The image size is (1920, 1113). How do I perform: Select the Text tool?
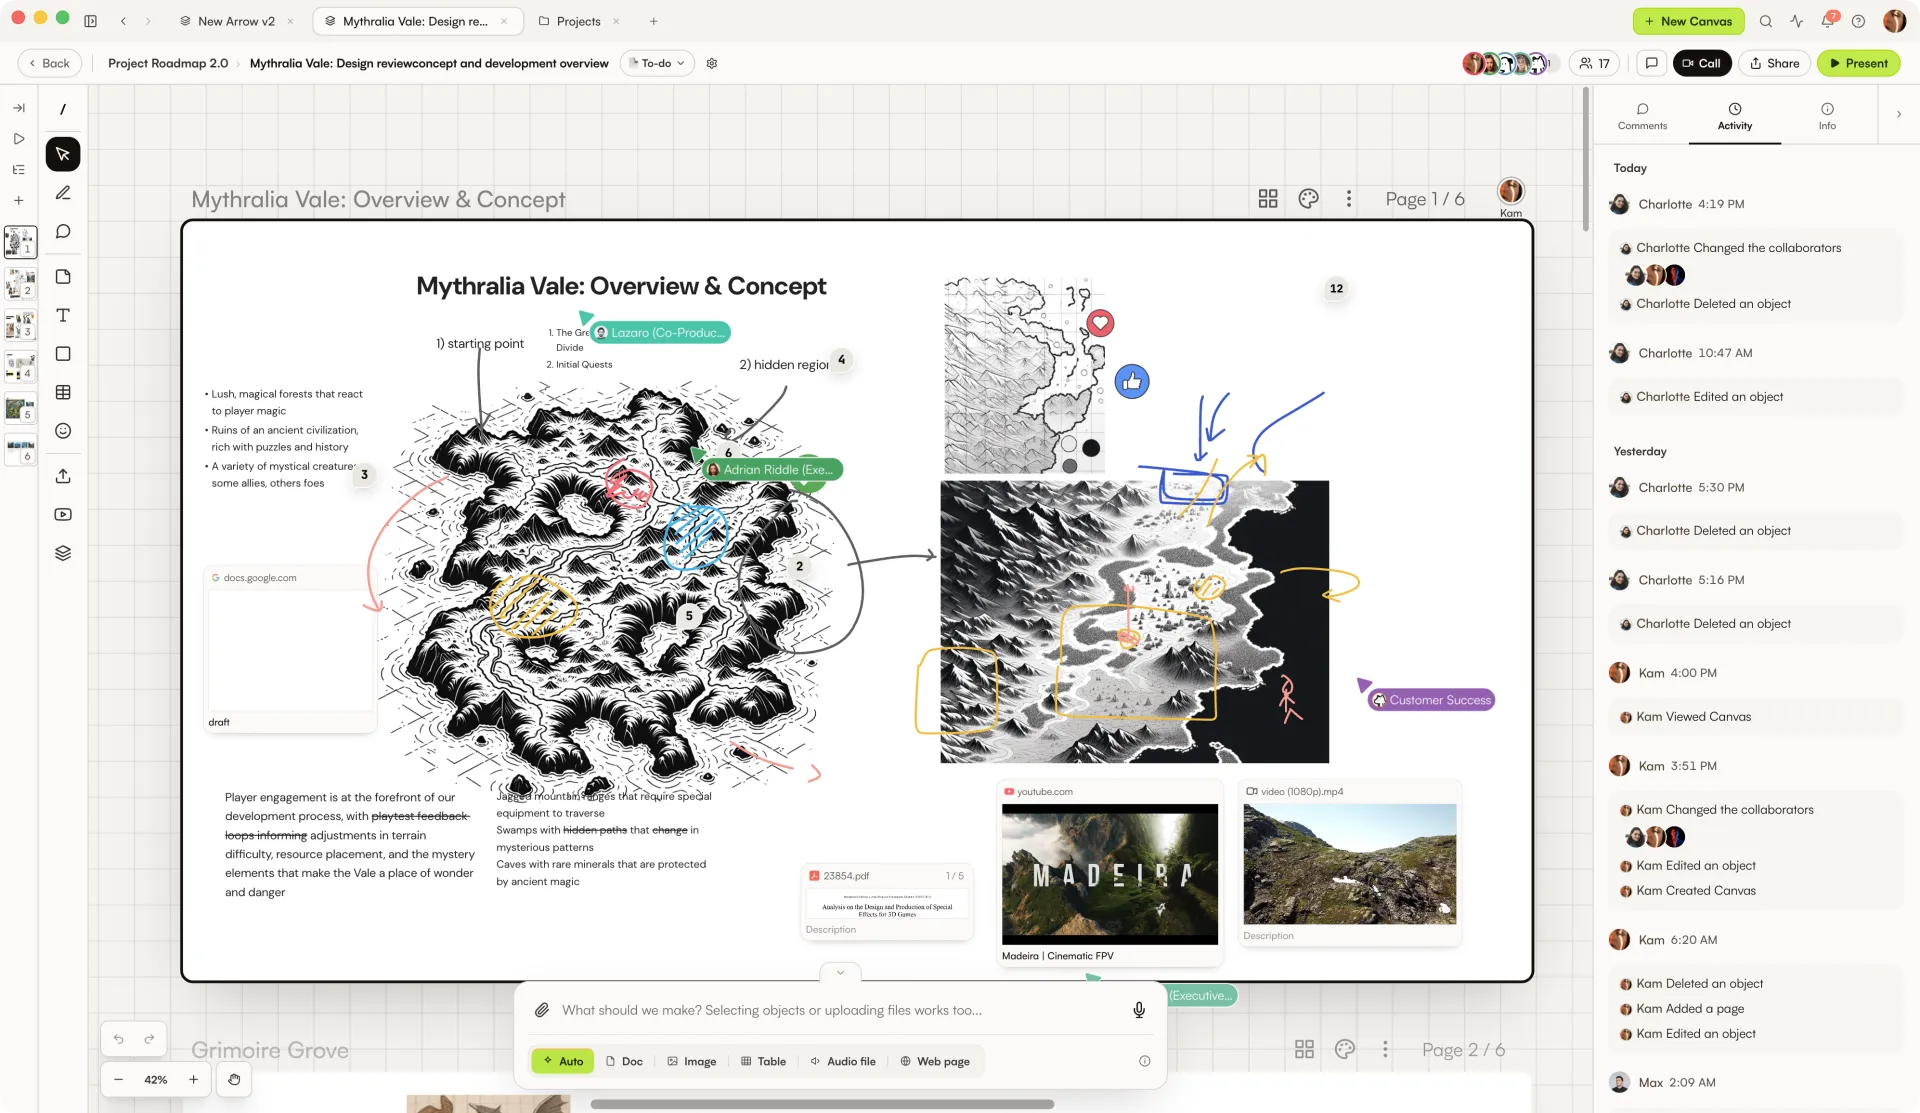tap(63, 315)
